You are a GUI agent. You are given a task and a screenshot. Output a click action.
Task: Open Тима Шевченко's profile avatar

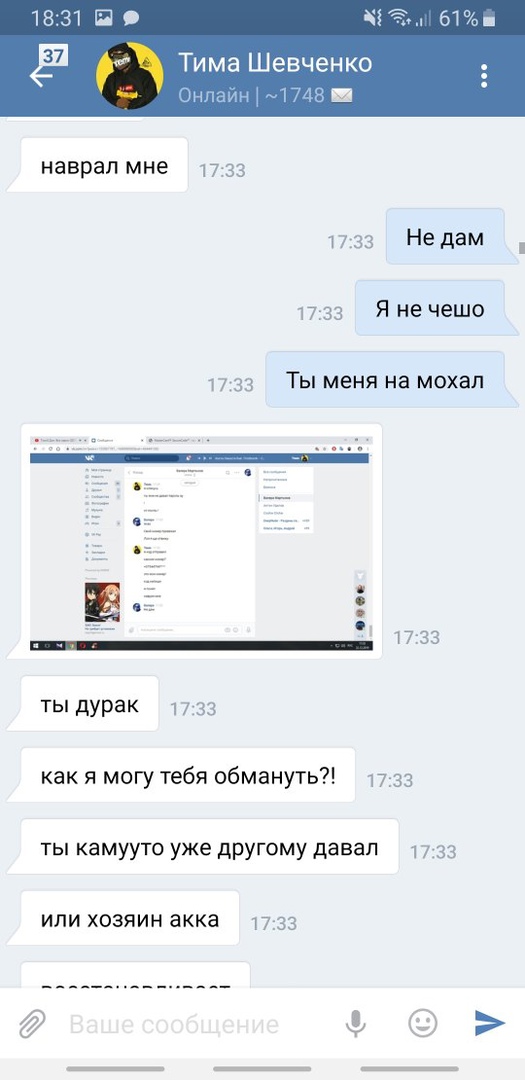130,76
